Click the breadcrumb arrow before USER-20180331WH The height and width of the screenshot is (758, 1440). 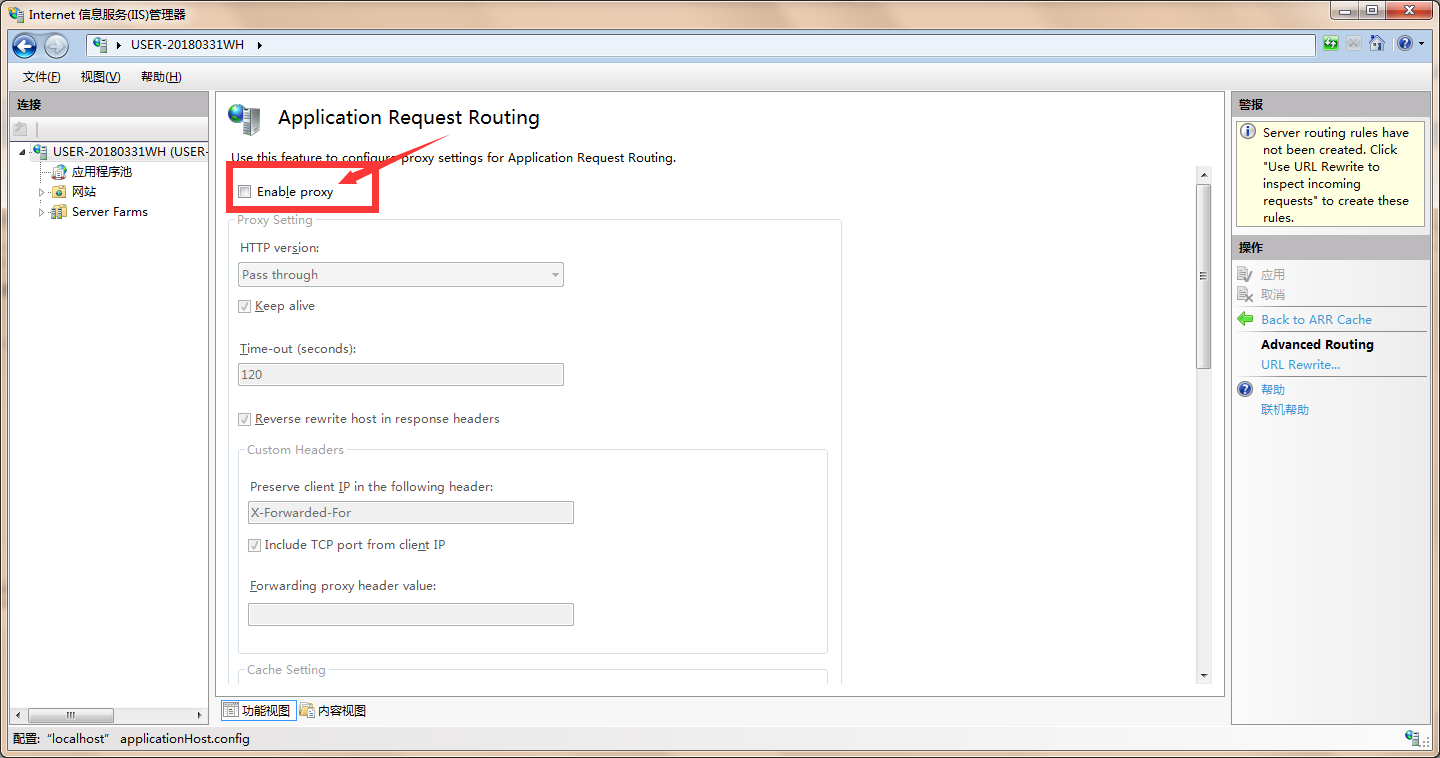click(120, 45)
